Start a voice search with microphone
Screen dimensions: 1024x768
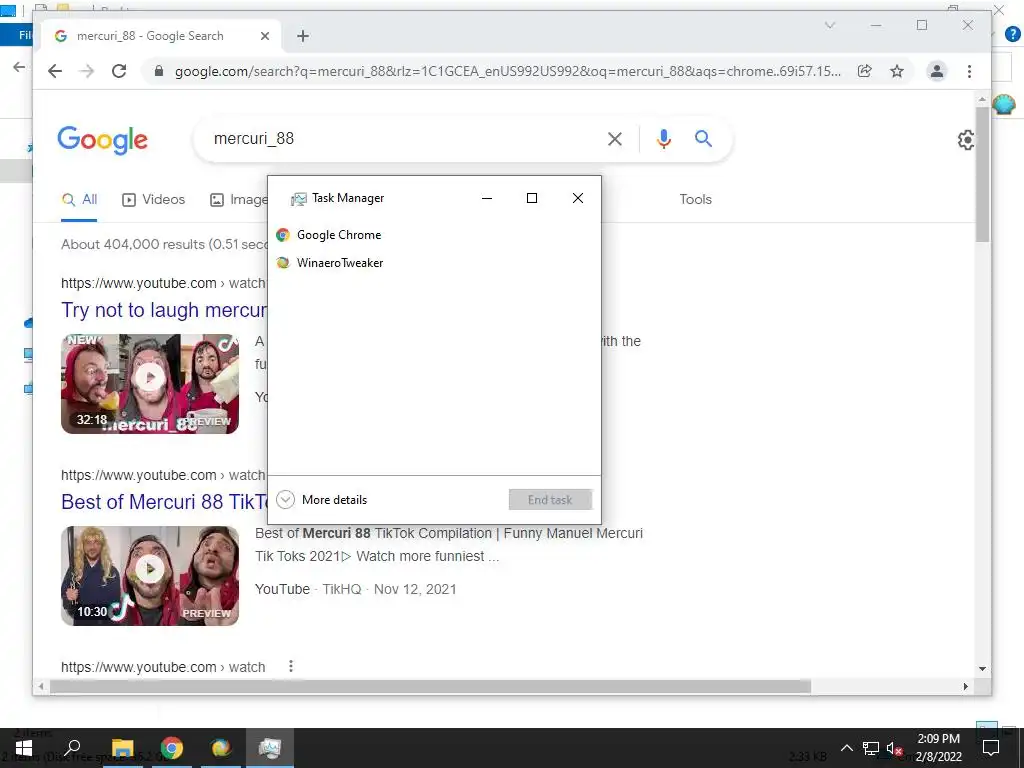664,138
